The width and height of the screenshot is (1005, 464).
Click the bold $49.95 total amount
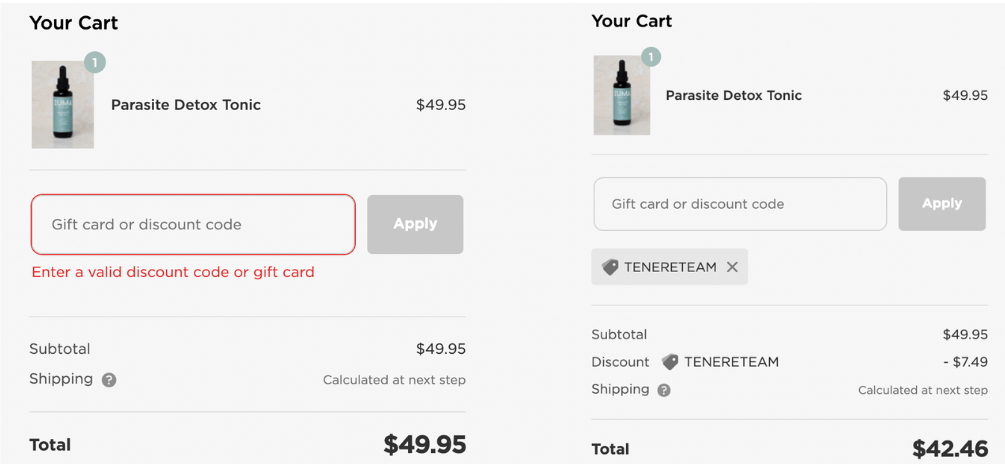coord(424,445)
